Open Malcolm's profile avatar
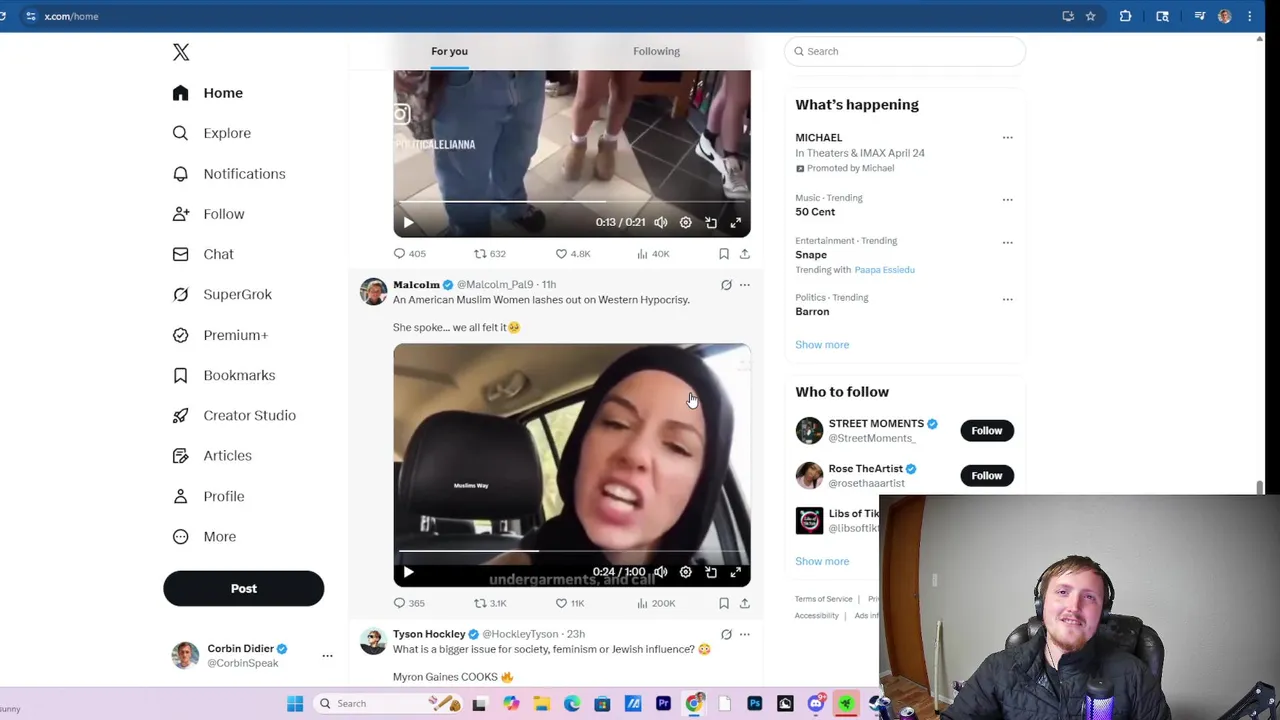This screenshot has width=1280, height=720. click(373, 292)
